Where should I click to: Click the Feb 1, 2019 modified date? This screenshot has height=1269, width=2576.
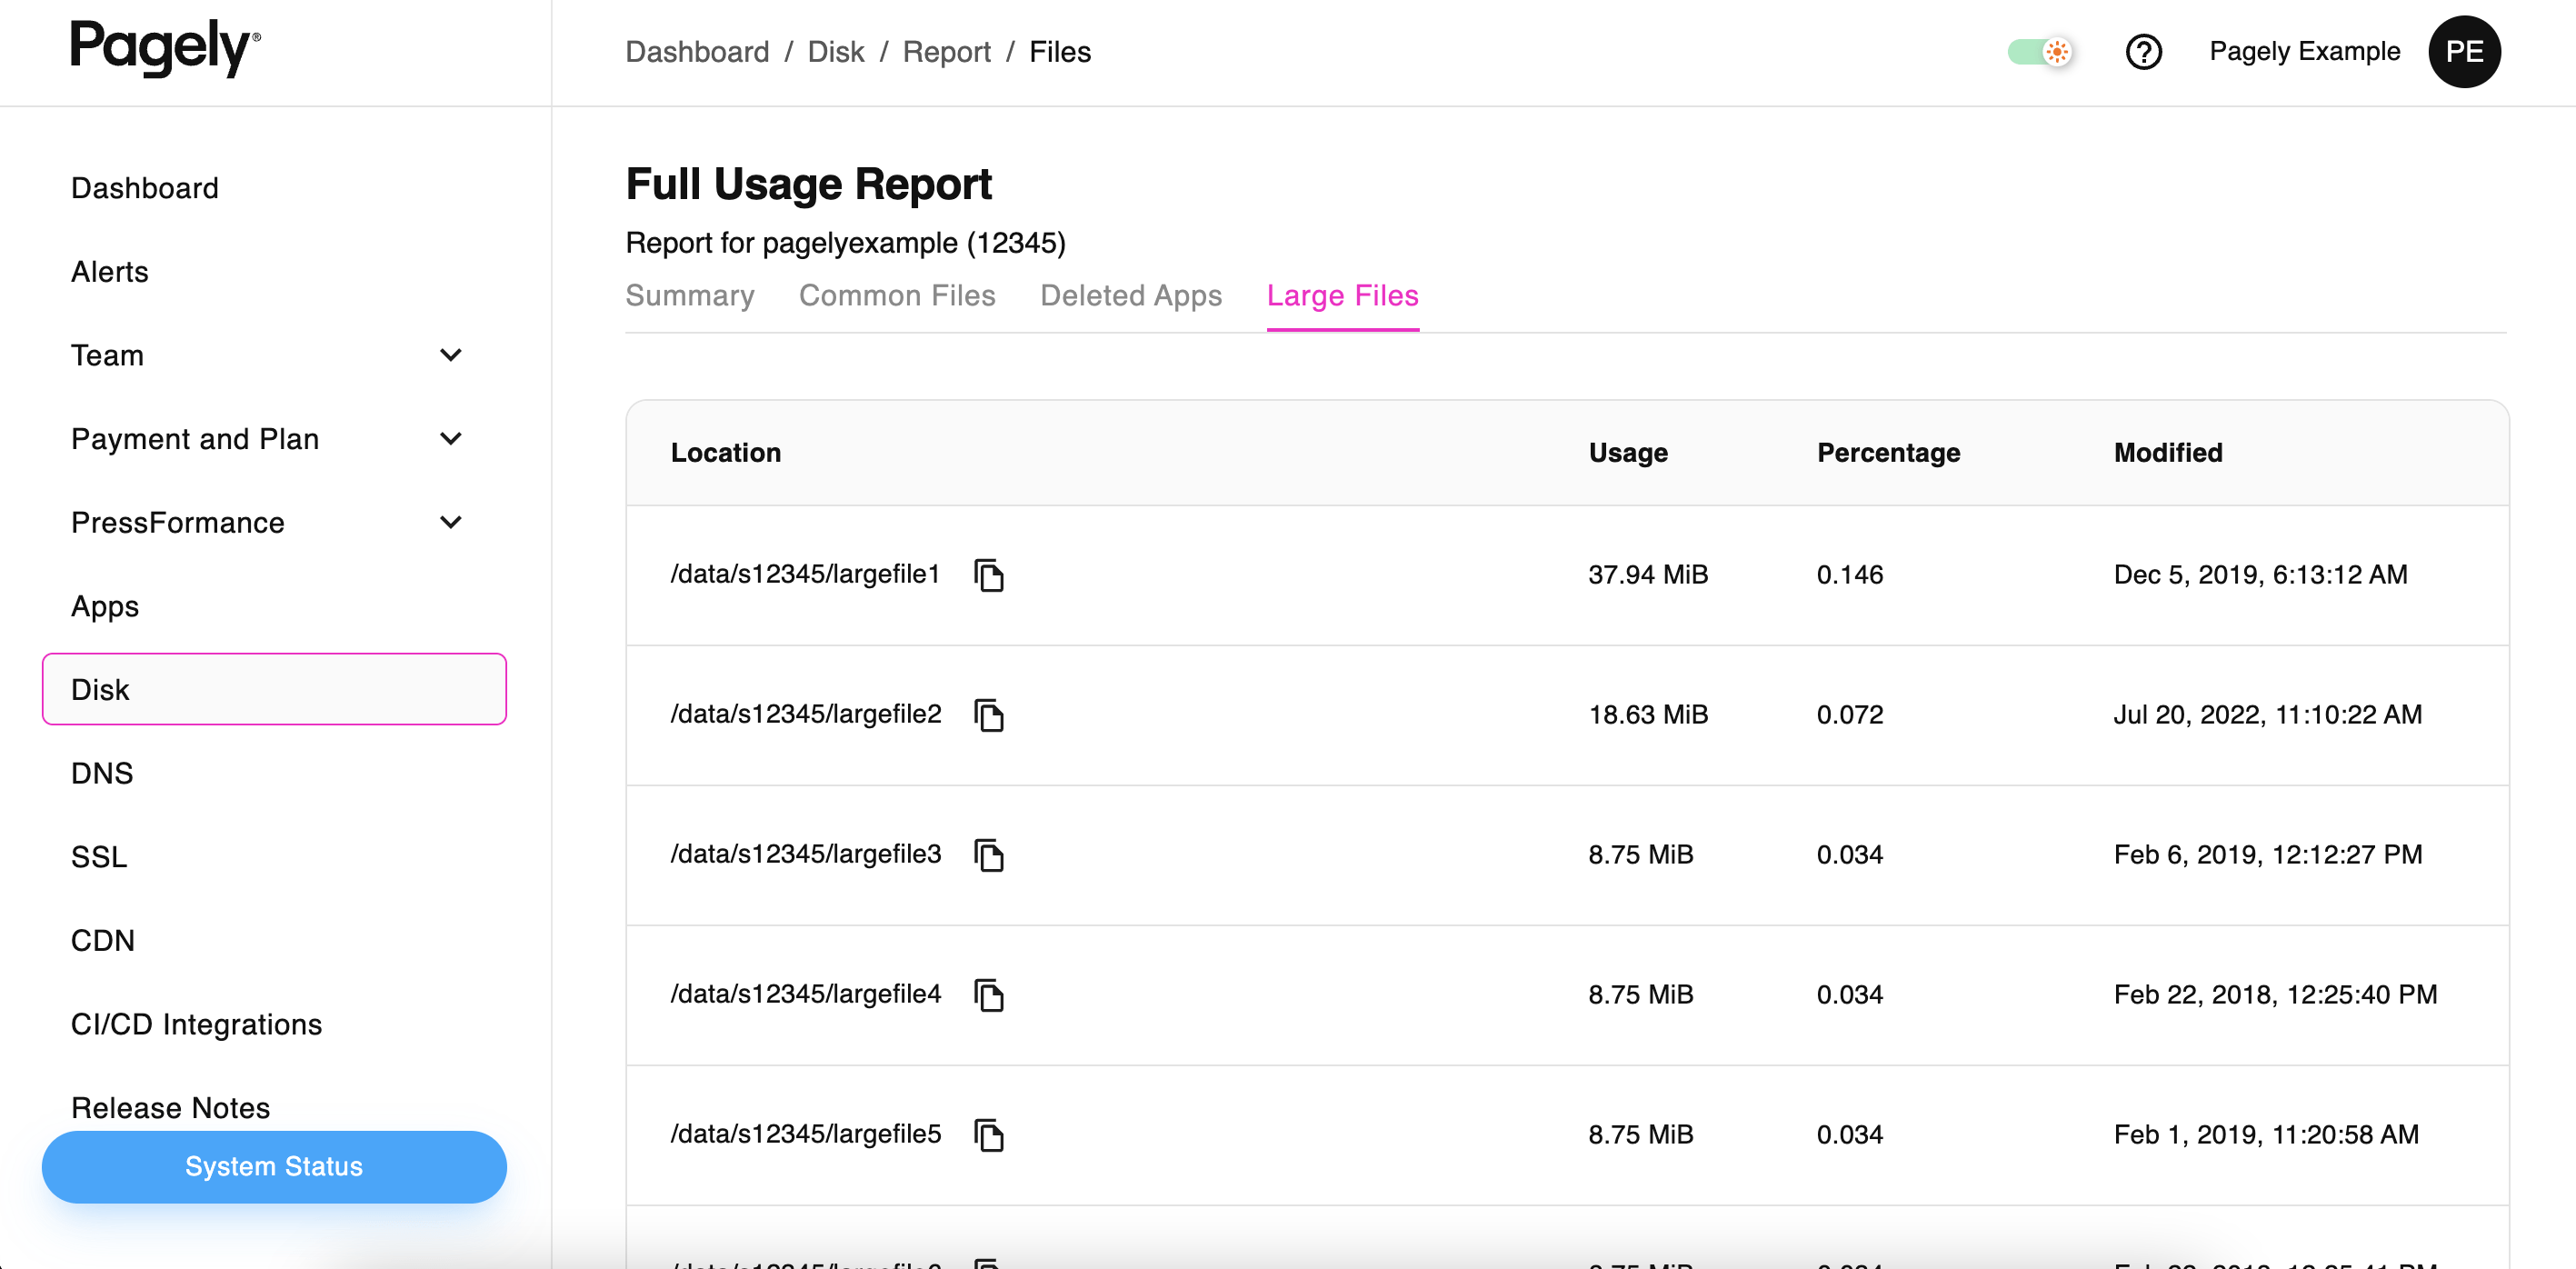click(x=2266, y=1135)
